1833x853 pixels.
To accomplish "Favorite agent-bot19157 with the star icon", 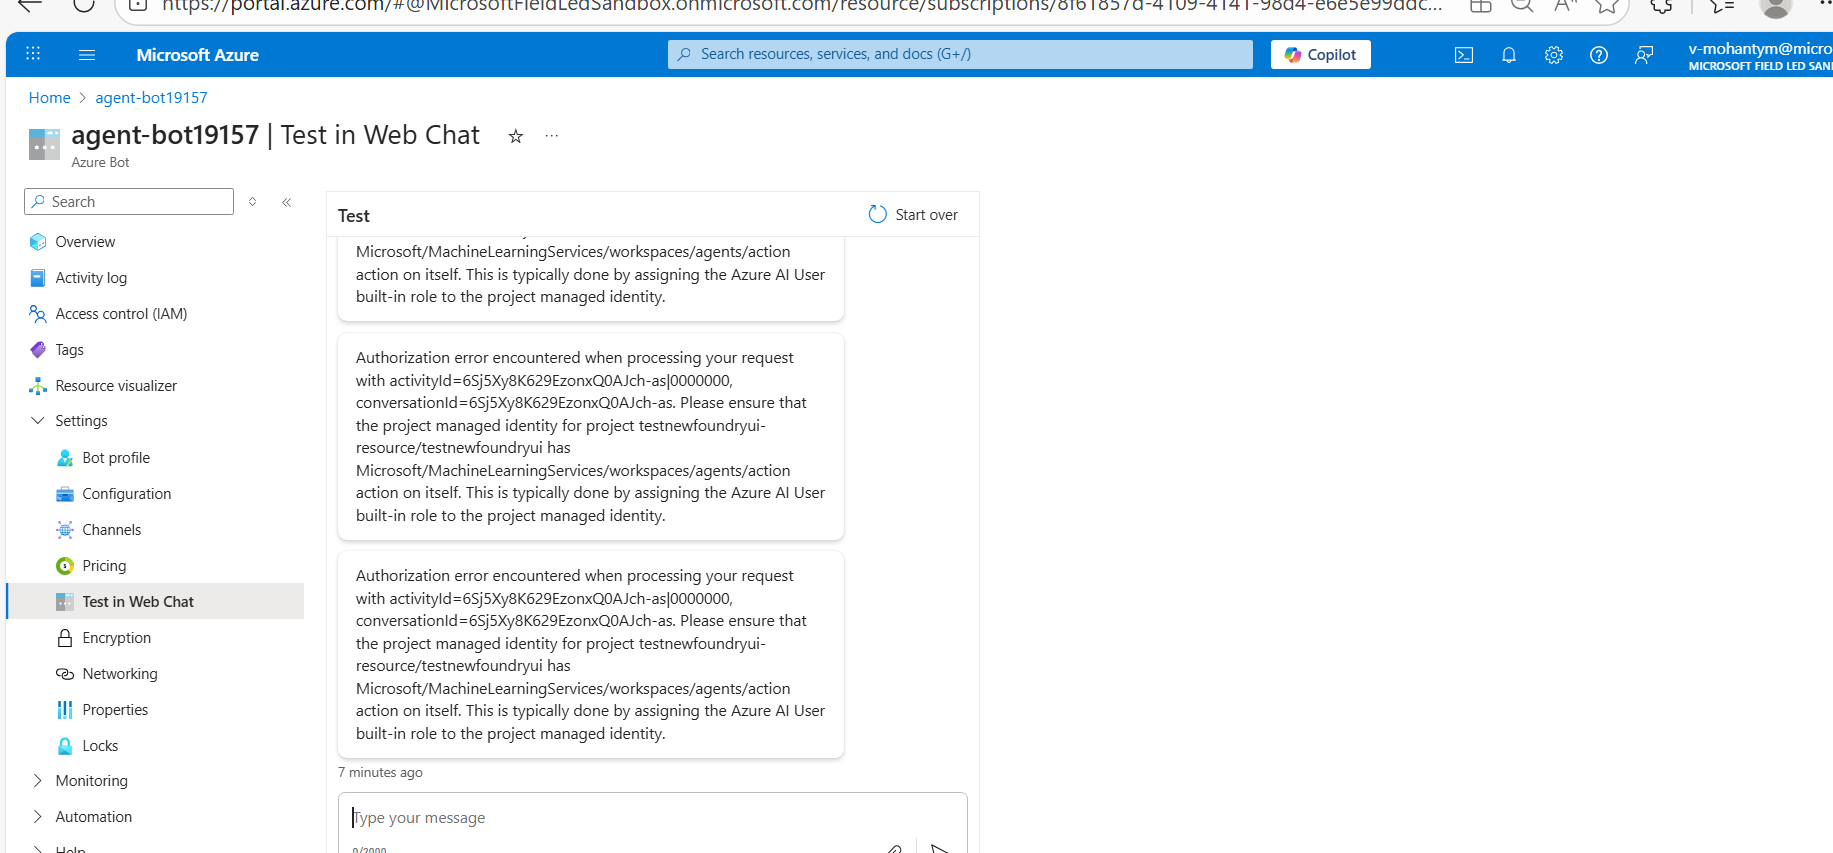I will click(x=516, y=136).
